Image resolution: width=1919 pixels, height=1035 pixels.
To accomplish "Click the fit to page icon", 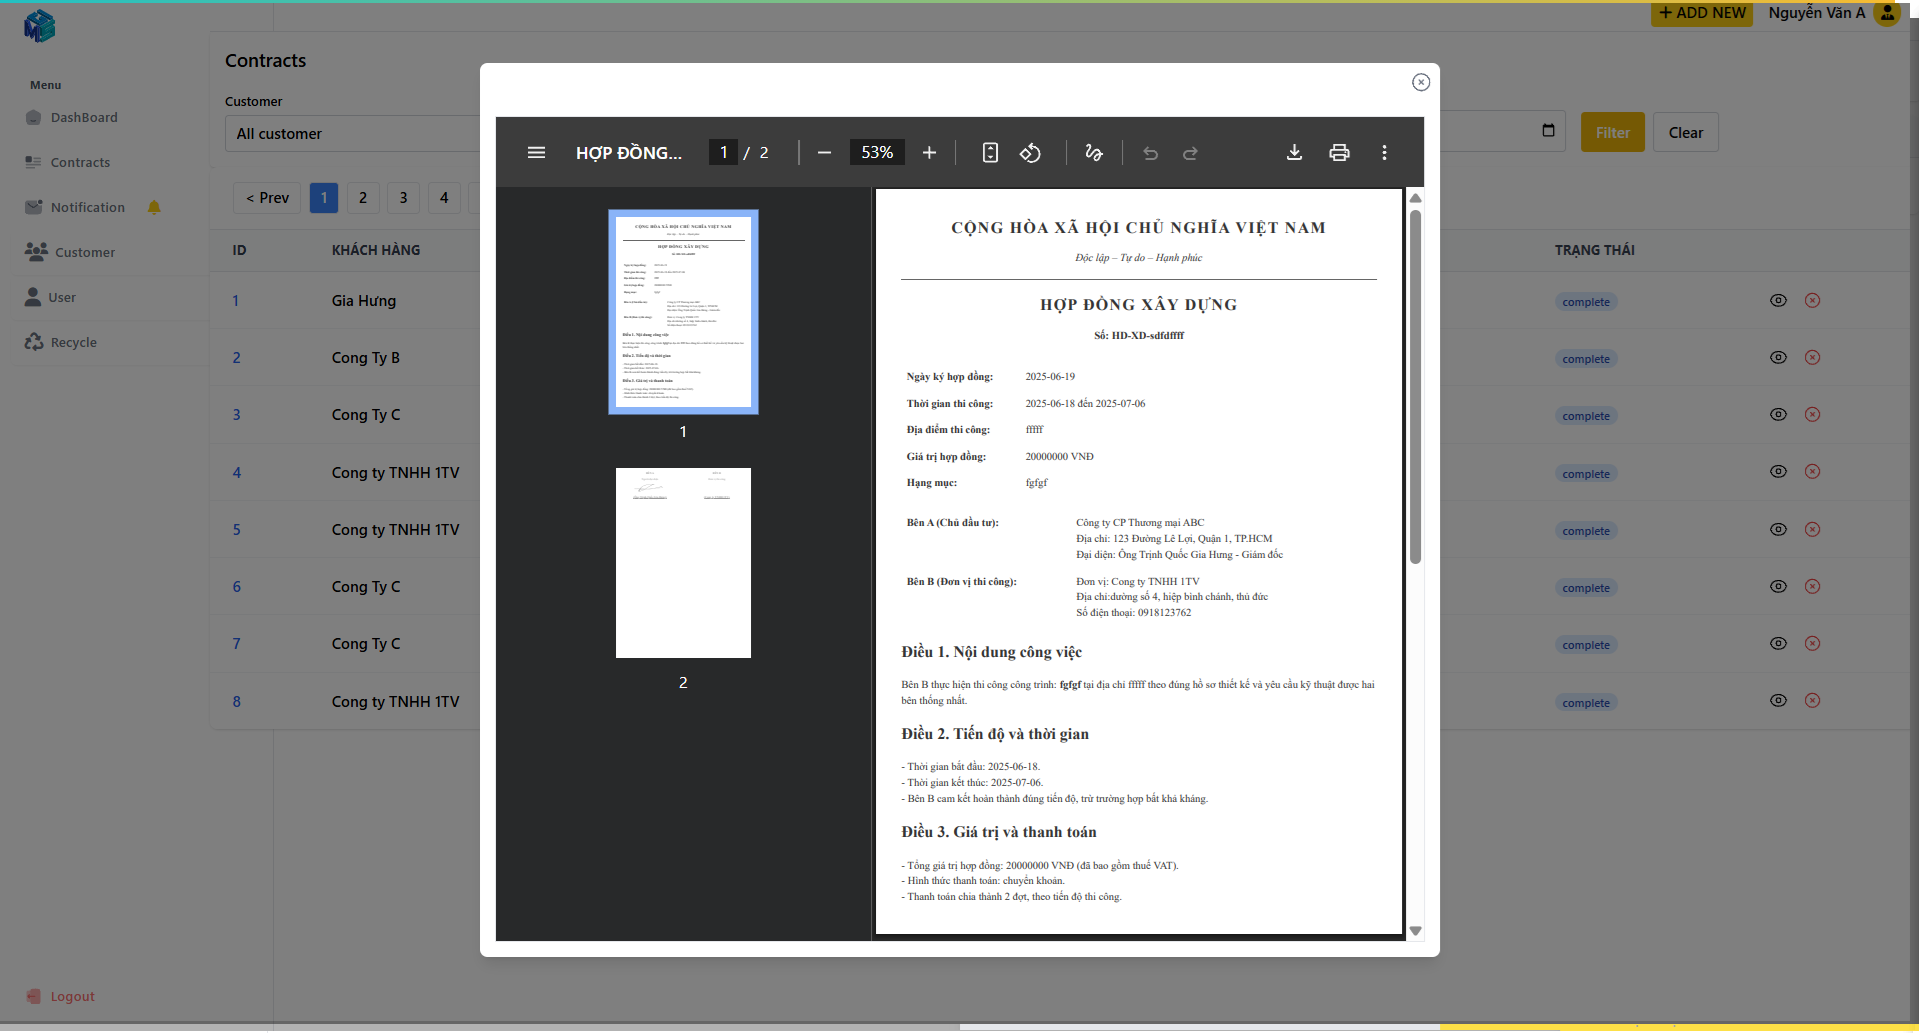I will click(x=990, y=153).
